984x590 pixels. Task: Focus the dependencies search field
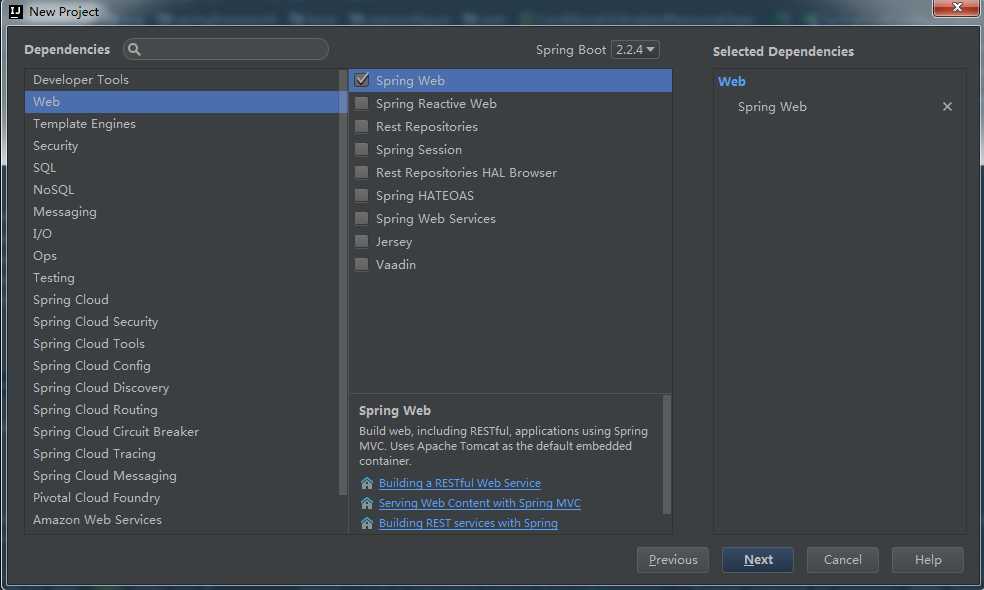pyautogui.click(x=226, y=49)
